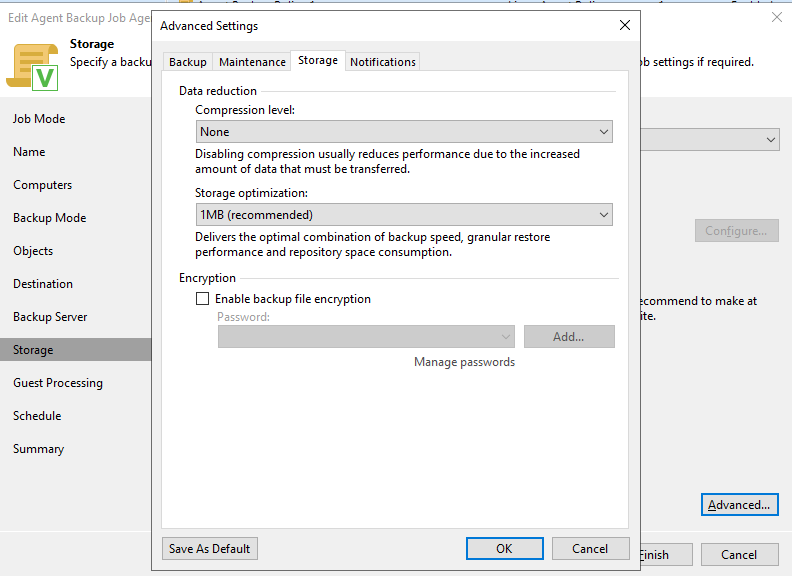Image resolution: width=792 pixels, height=576 pixels.
Task: Open the Compression level dropdown
Action: point(404,132)
